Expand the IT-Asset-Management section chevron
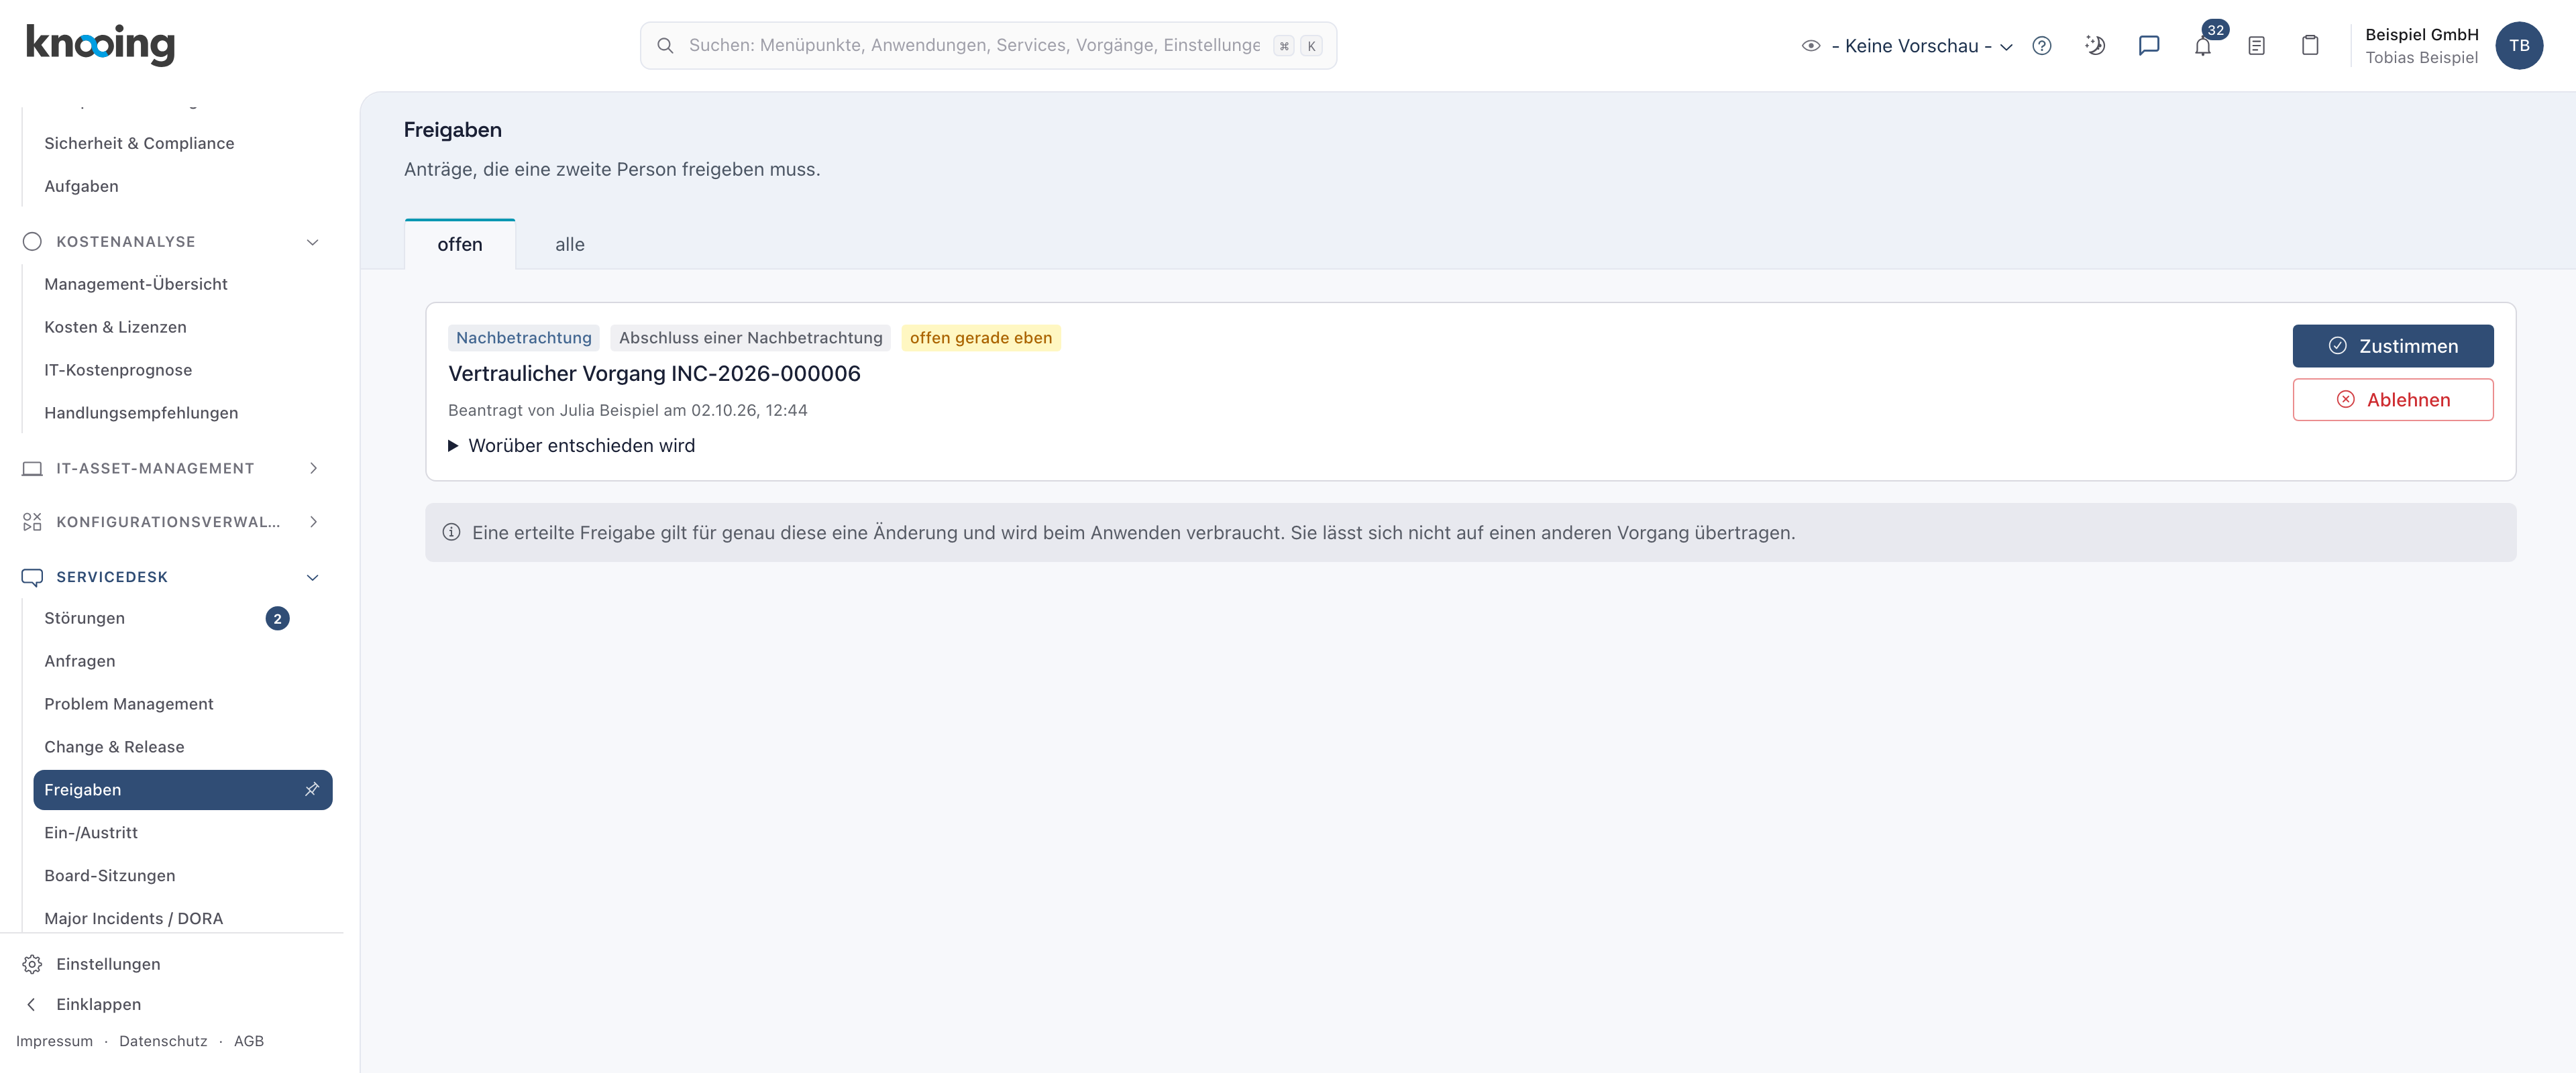2576x1073 pixels. [313, 468]
